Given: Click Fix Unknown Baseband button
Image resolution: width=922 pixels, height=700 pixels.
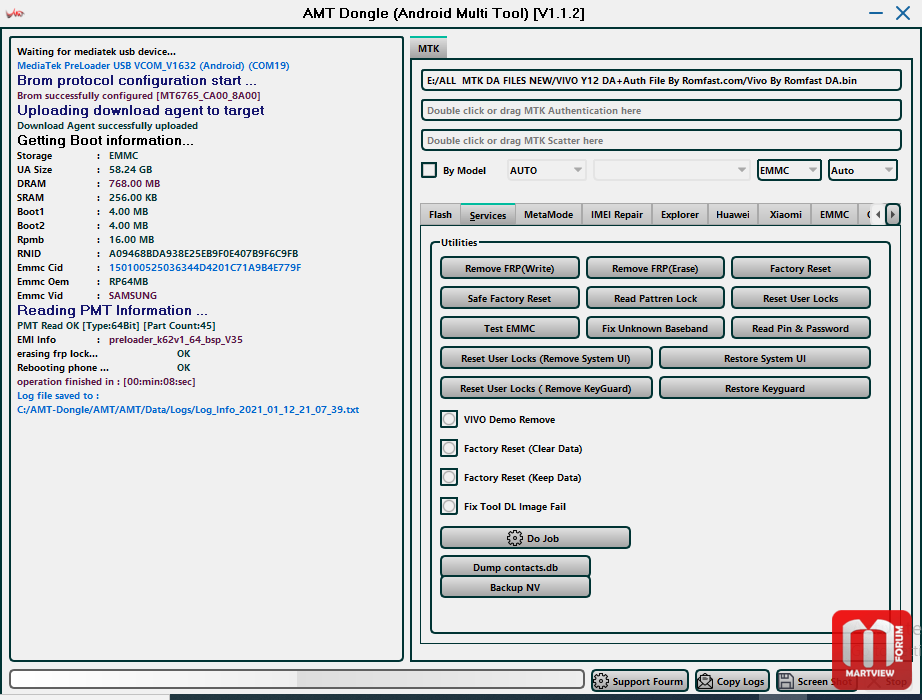Looking at the screenshot, I should (655, 328).
